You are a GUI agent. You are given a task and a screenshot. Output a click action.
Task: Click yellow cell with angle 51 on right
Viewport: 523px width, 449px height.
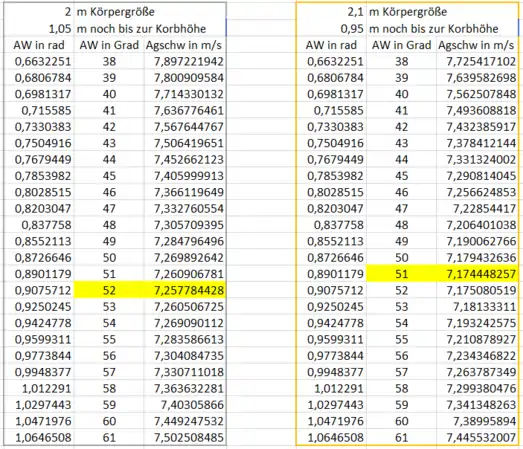(402, 274)
